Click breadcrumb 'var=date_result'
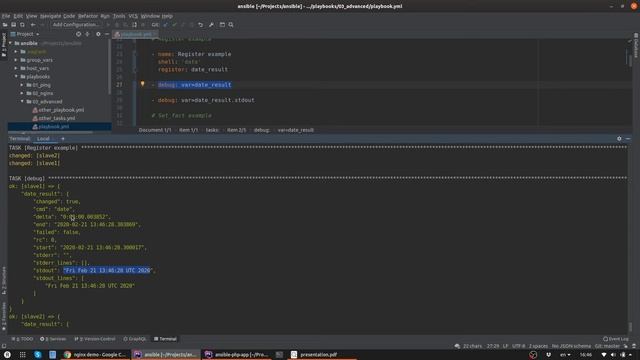640x360 pixels. 296,130
